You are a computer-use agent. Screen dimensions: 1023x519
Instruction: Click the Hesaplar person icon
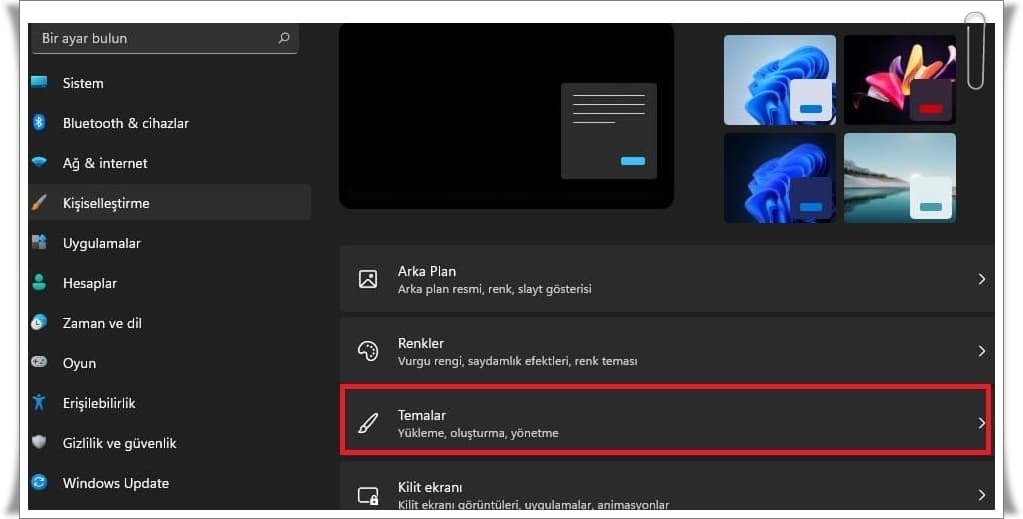[x=39, y=282]
